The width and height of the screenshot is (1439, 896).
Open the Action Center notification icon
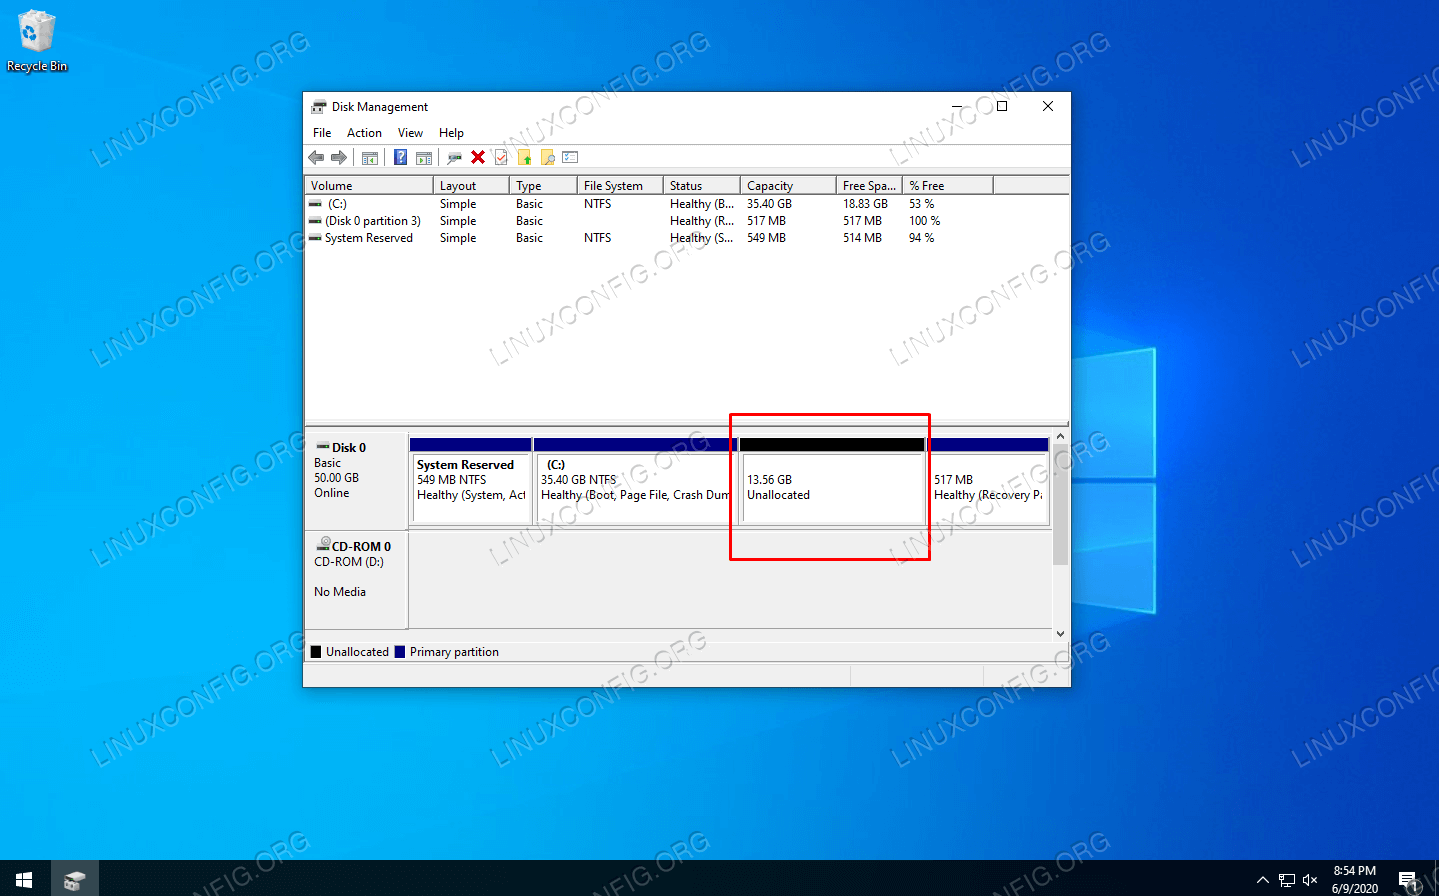pos(1408,880)
